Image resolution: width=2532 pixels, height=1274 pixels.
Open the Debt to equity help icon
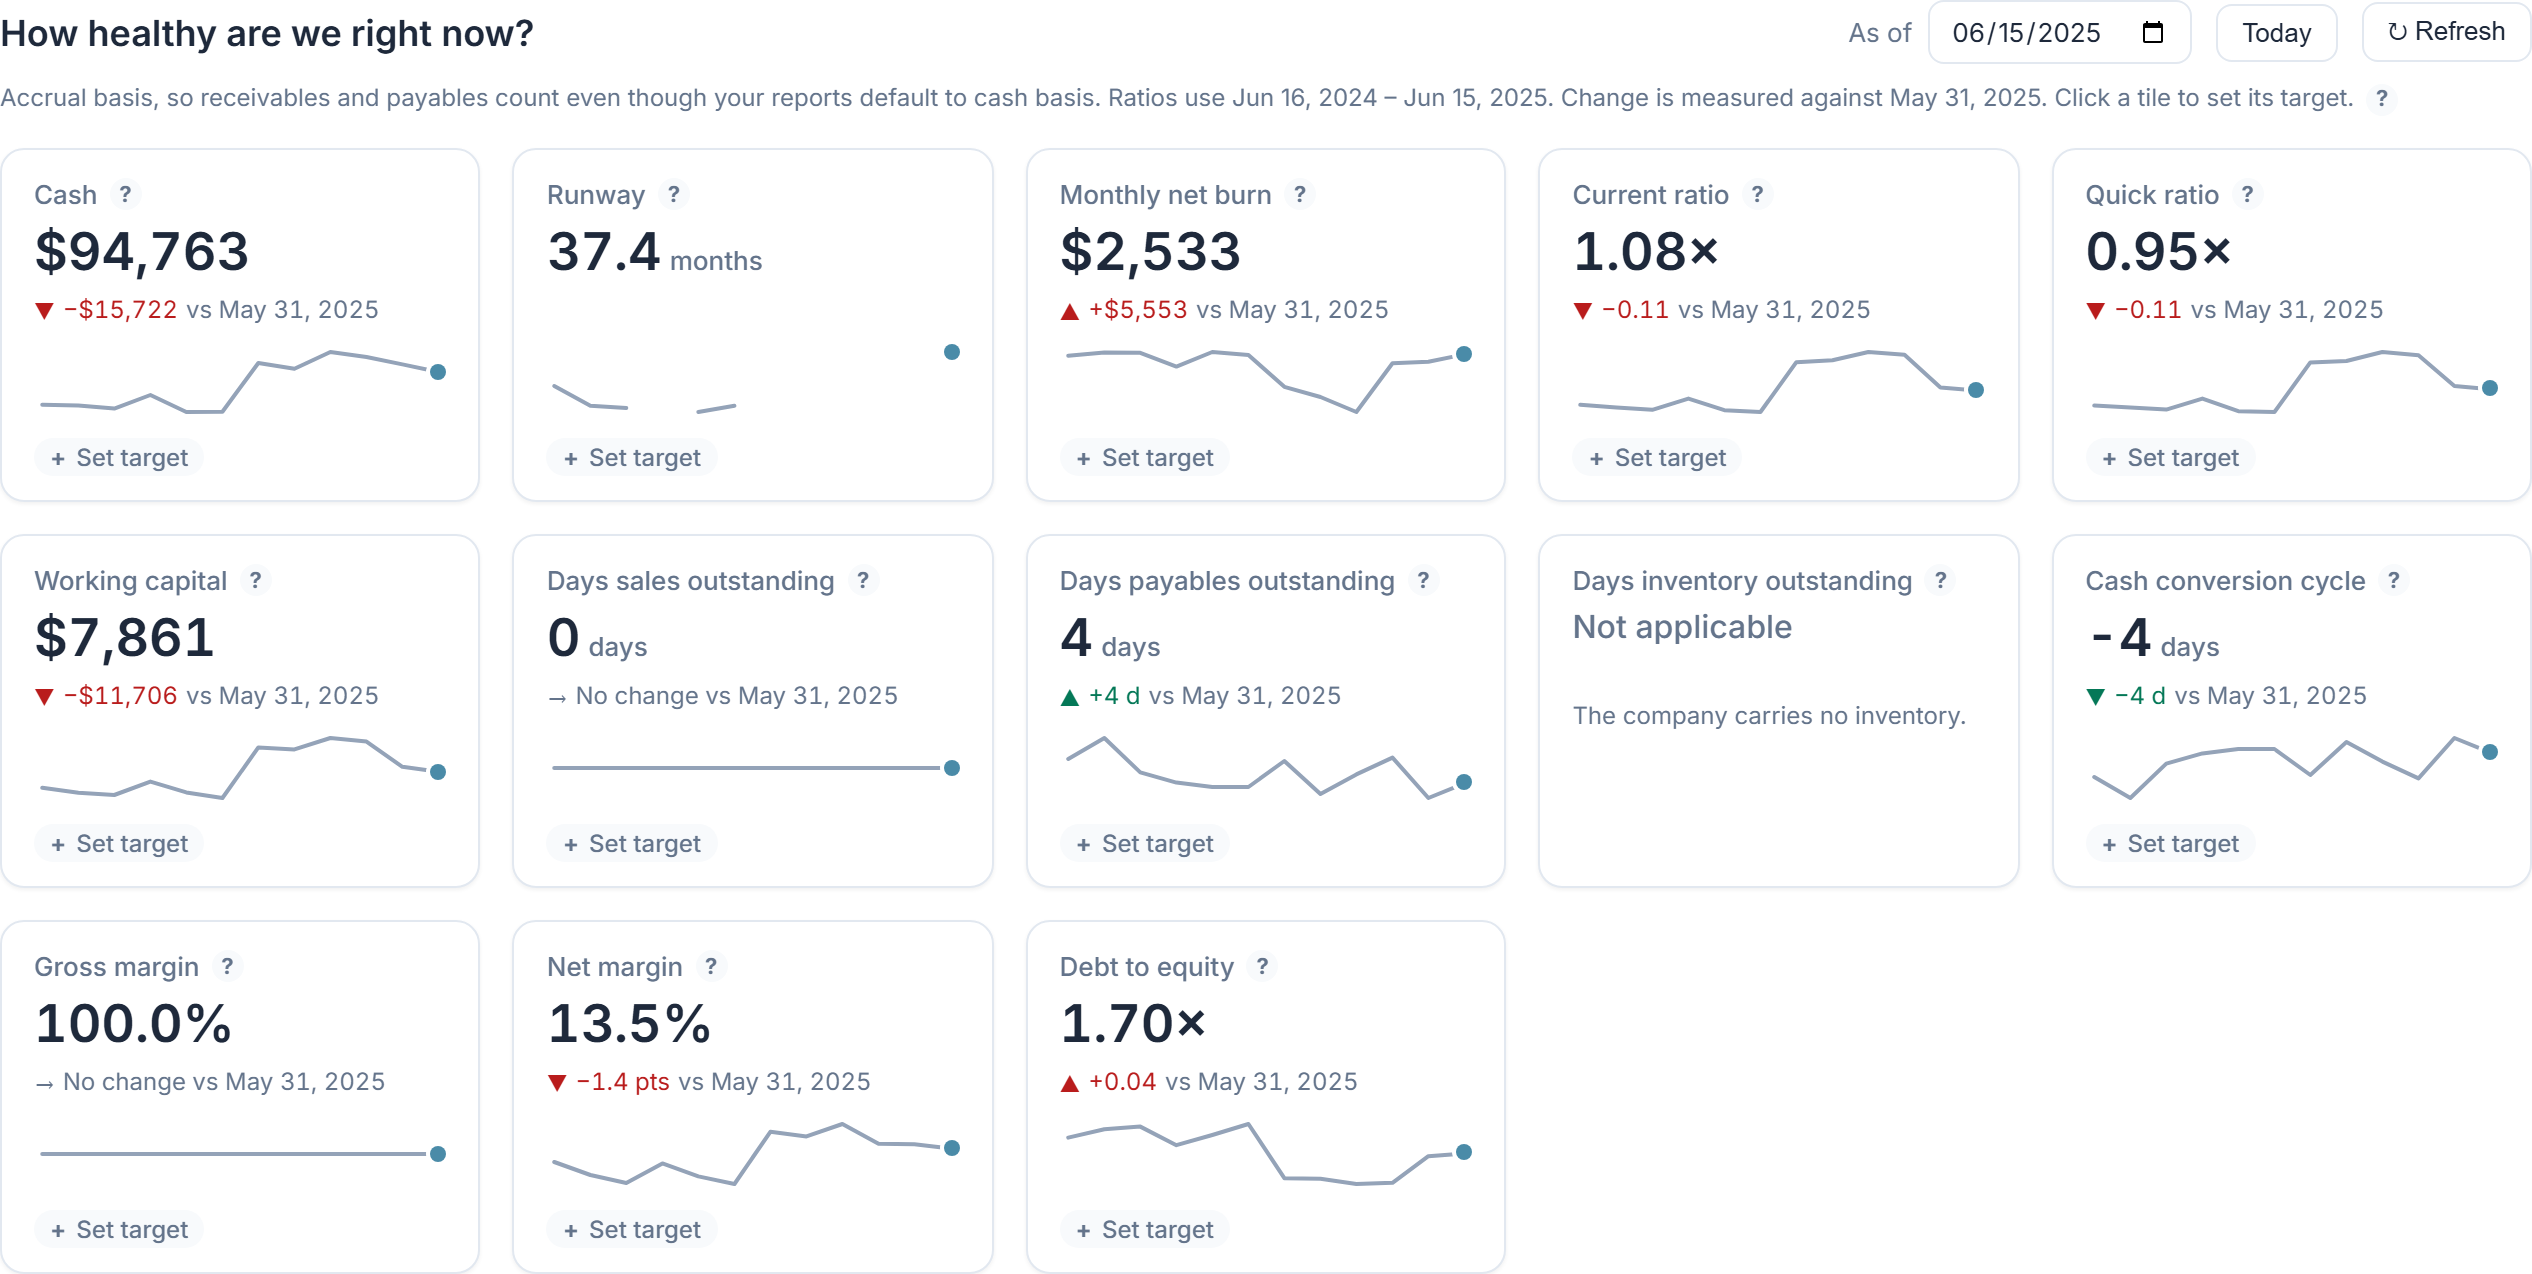(1262, 966)
